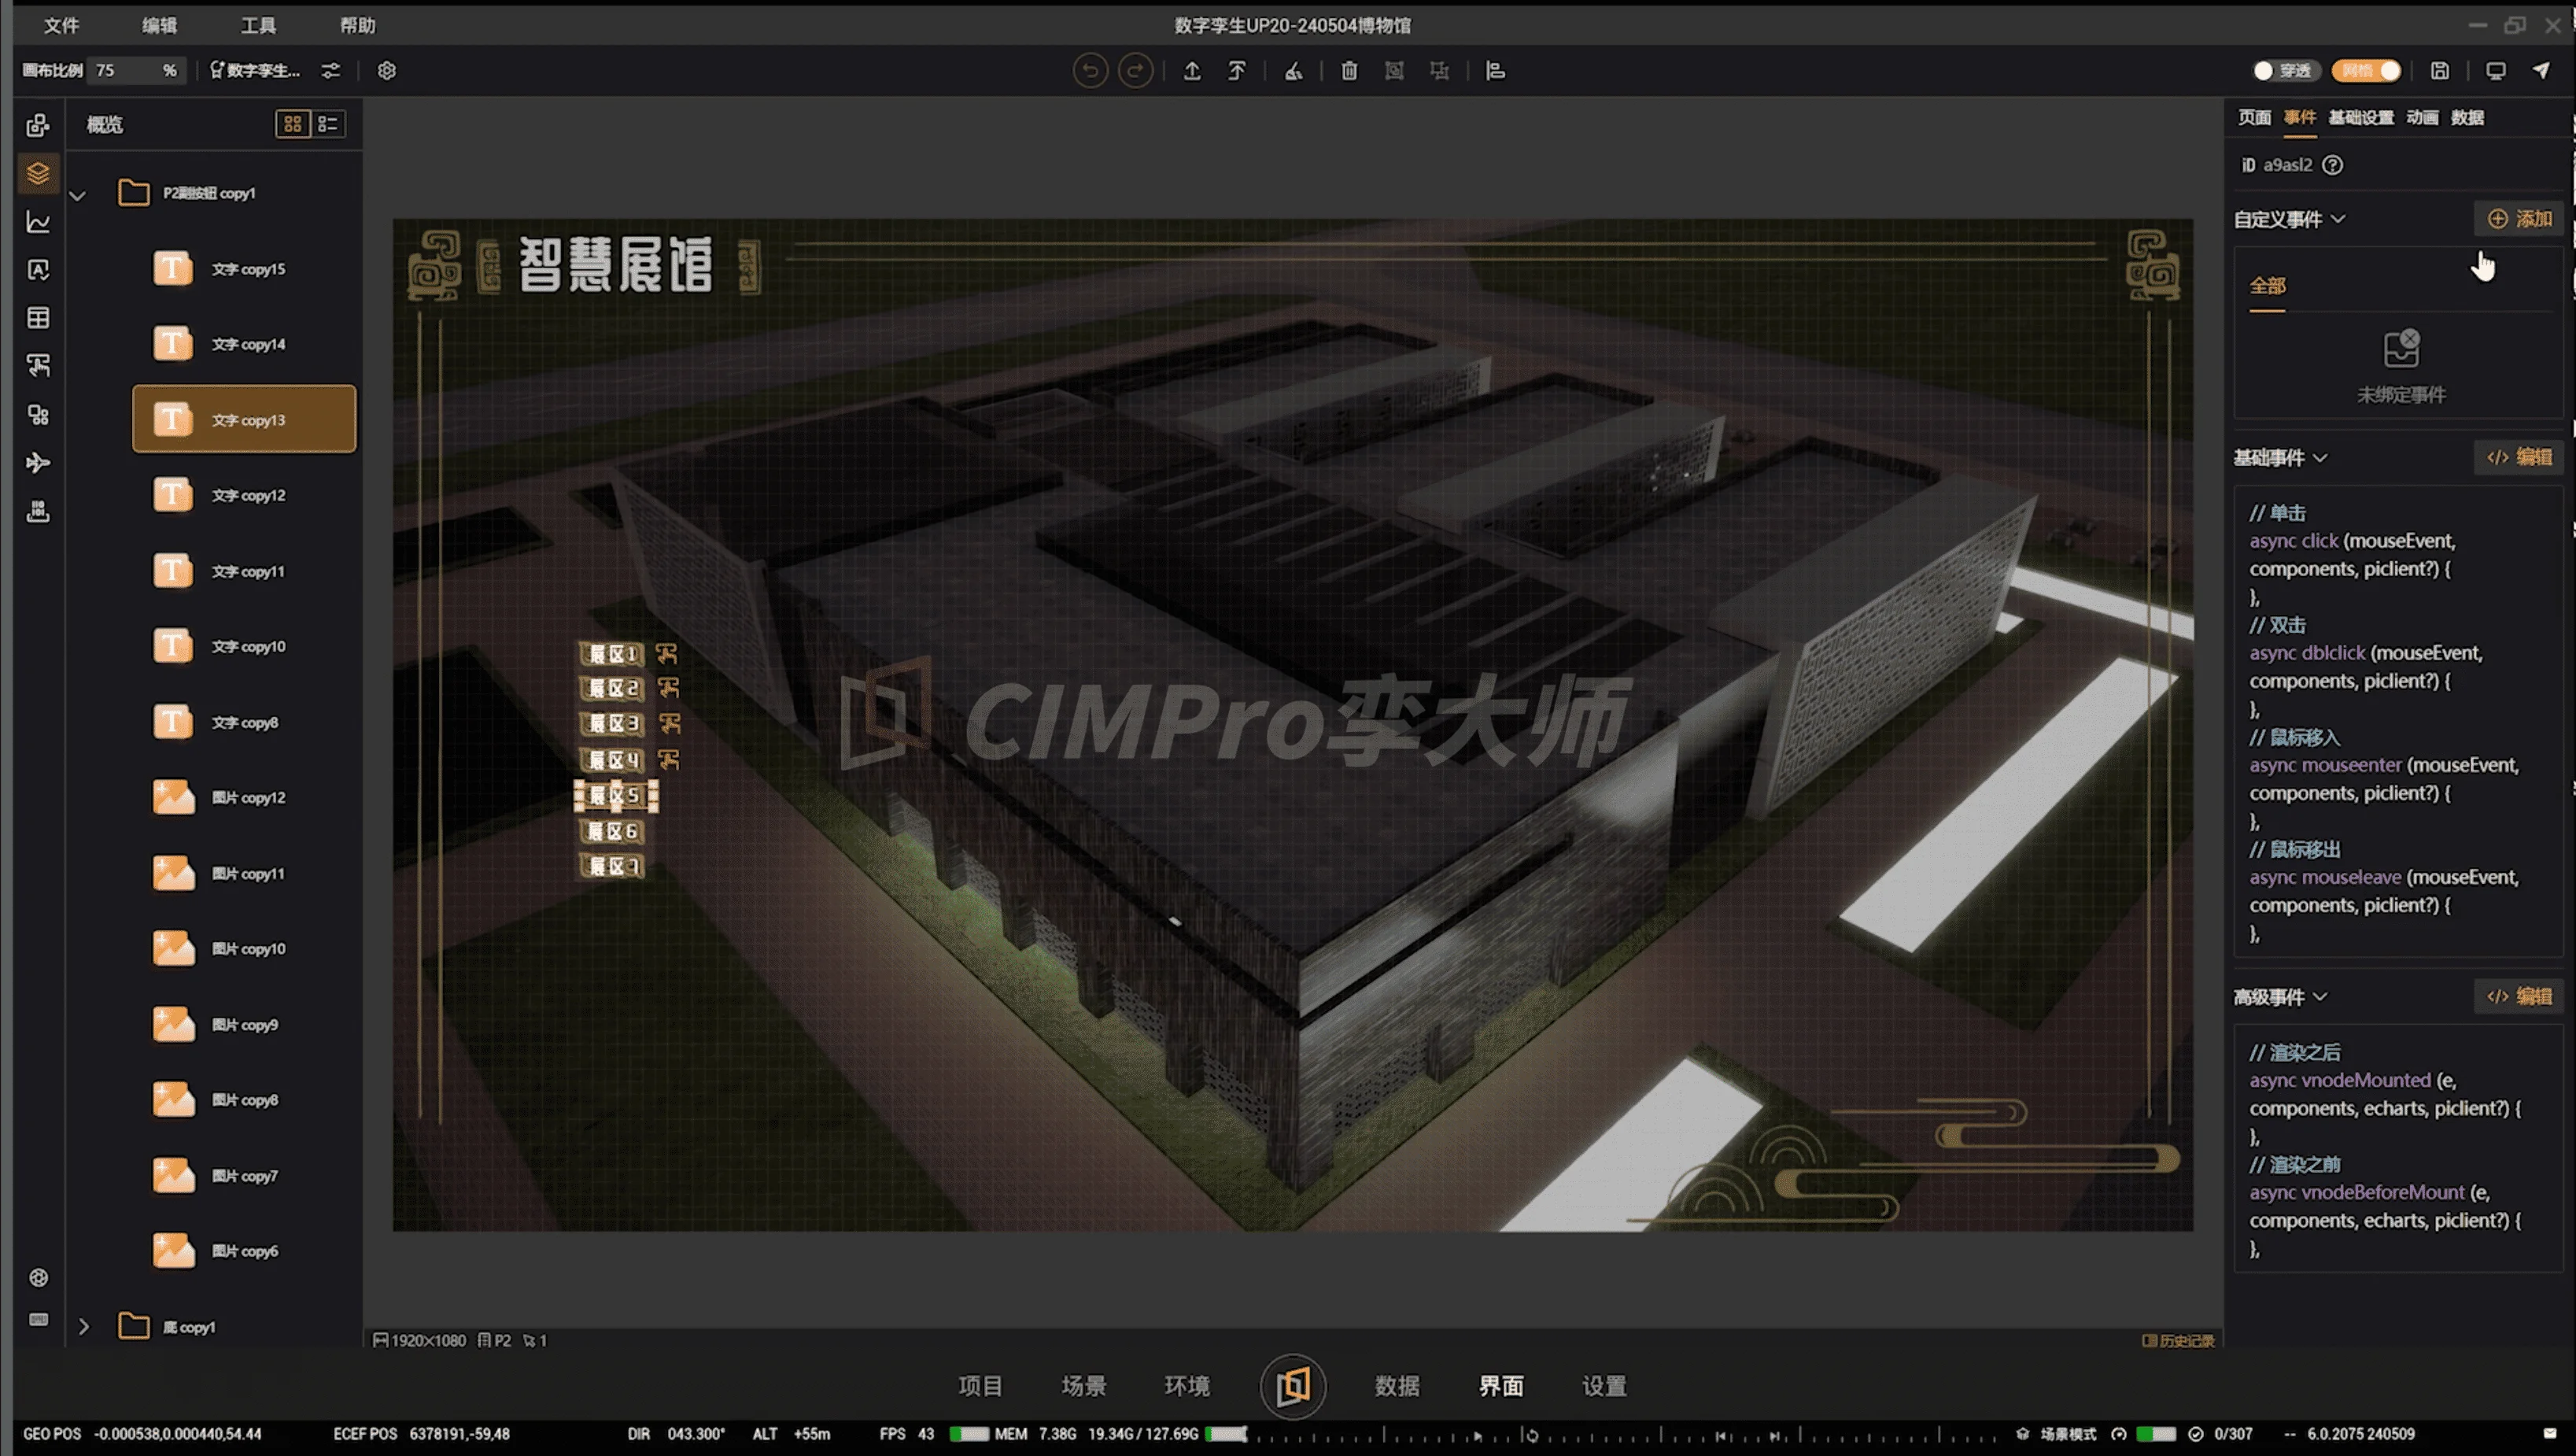Disable the 网格 grid toggle
Viewport: 2576px width, 1456px height.
(x=2366, y=71)
